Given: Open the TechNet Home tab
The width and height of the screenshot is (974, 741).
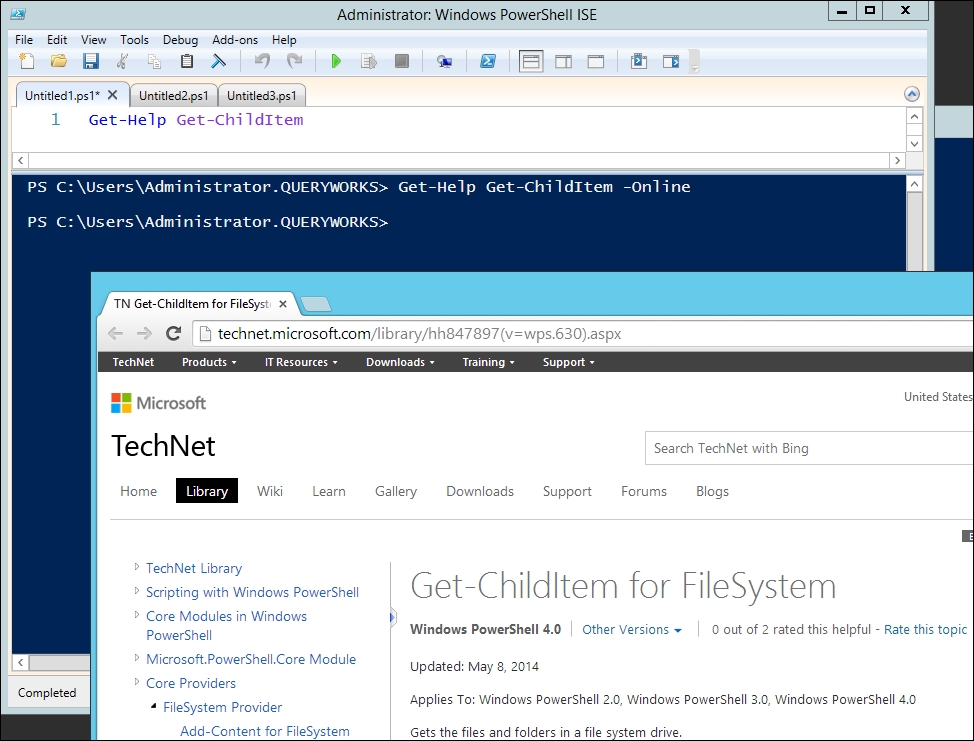Looking at the screenshot, I should click(x=139, y=491).
